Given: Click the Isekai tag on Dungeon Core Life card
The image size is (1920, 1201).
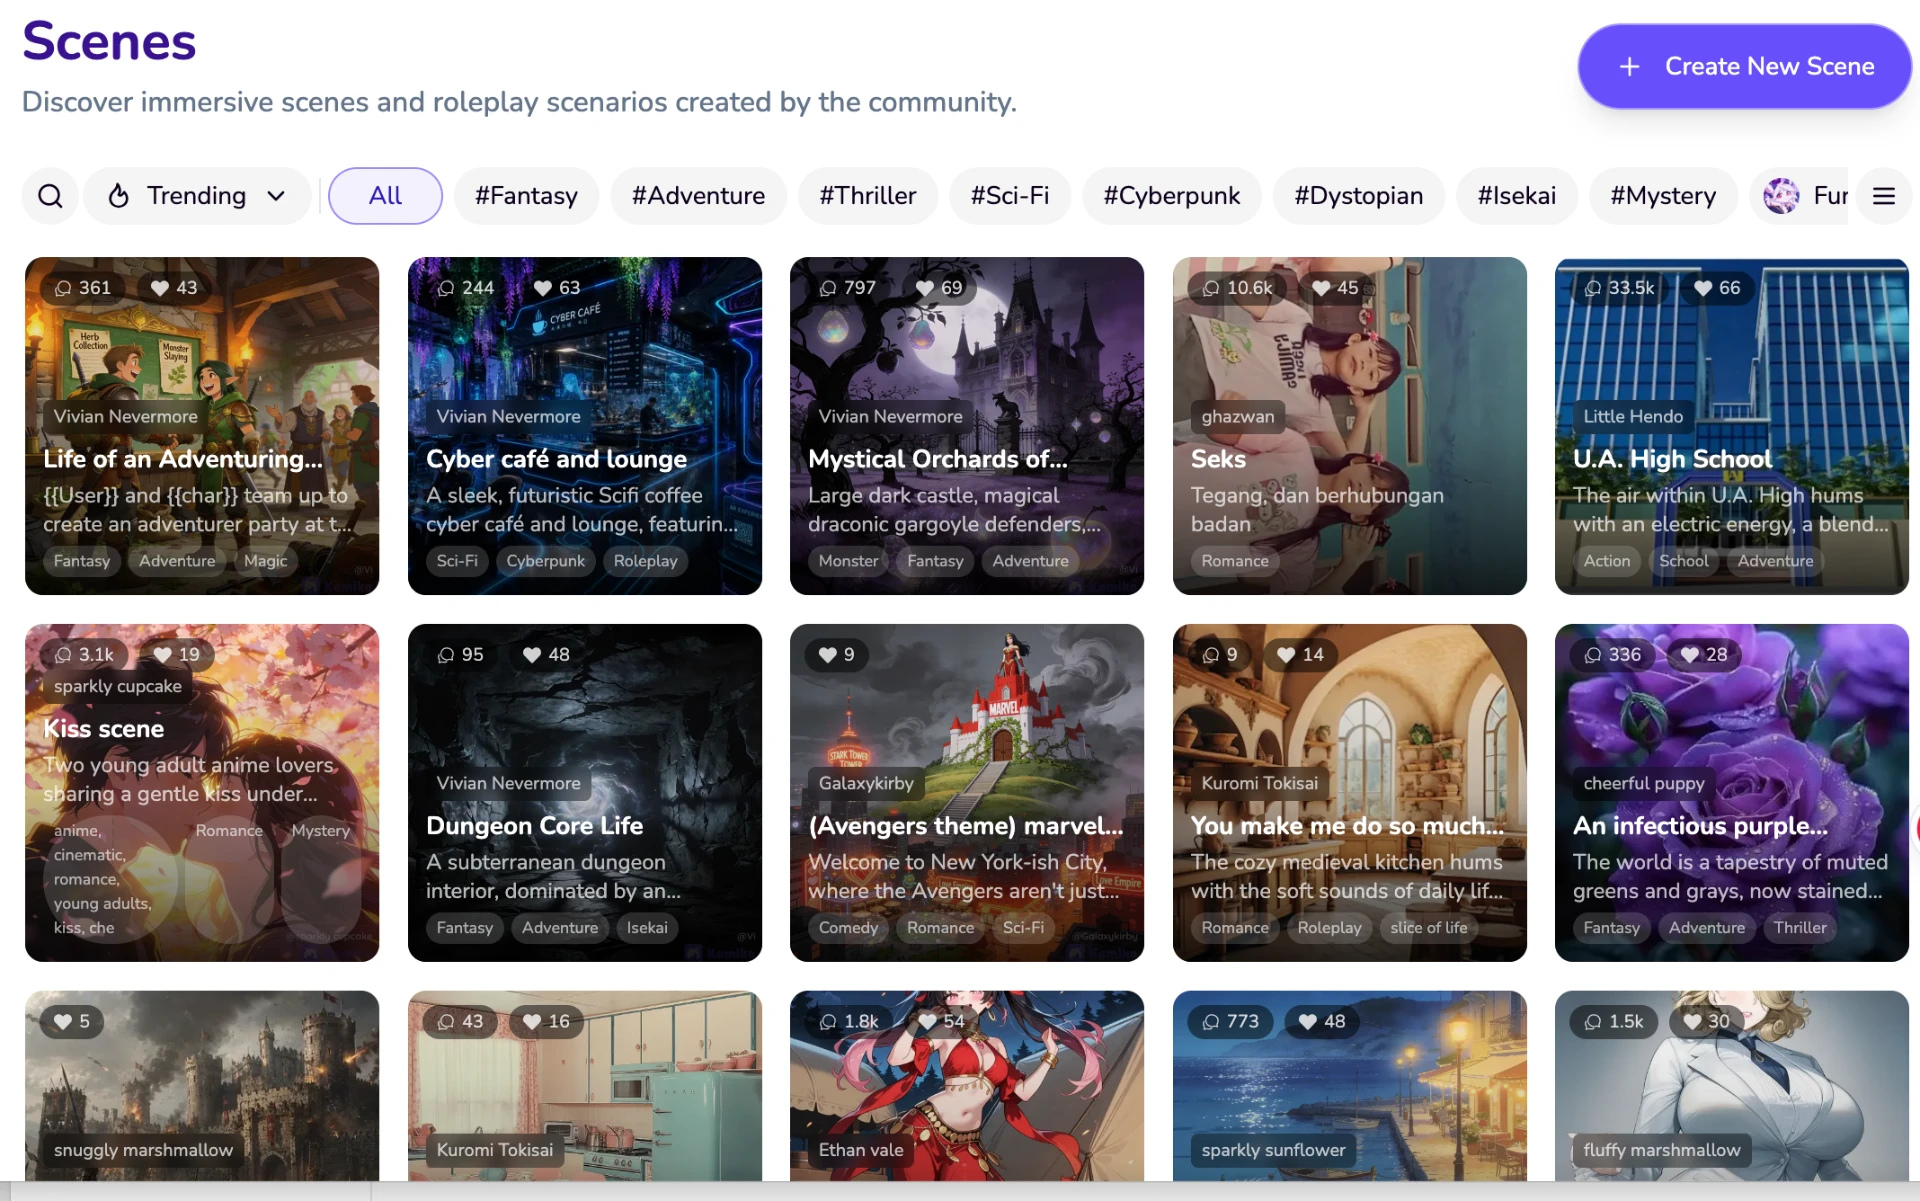Looking at the screenshot, I should point(647,928).
